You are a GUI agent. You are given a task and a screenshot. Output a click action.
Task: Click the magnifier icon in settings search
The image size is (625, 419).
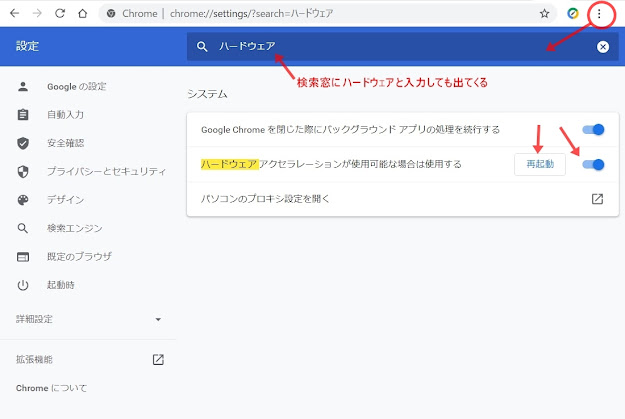(x=202, y=47)
